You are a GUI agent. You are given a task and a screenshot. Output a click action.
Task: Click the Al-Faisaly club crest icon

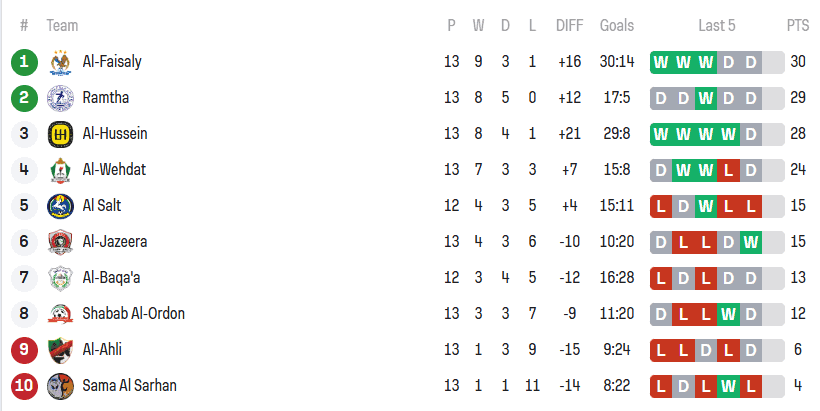(x=60, y=62)
